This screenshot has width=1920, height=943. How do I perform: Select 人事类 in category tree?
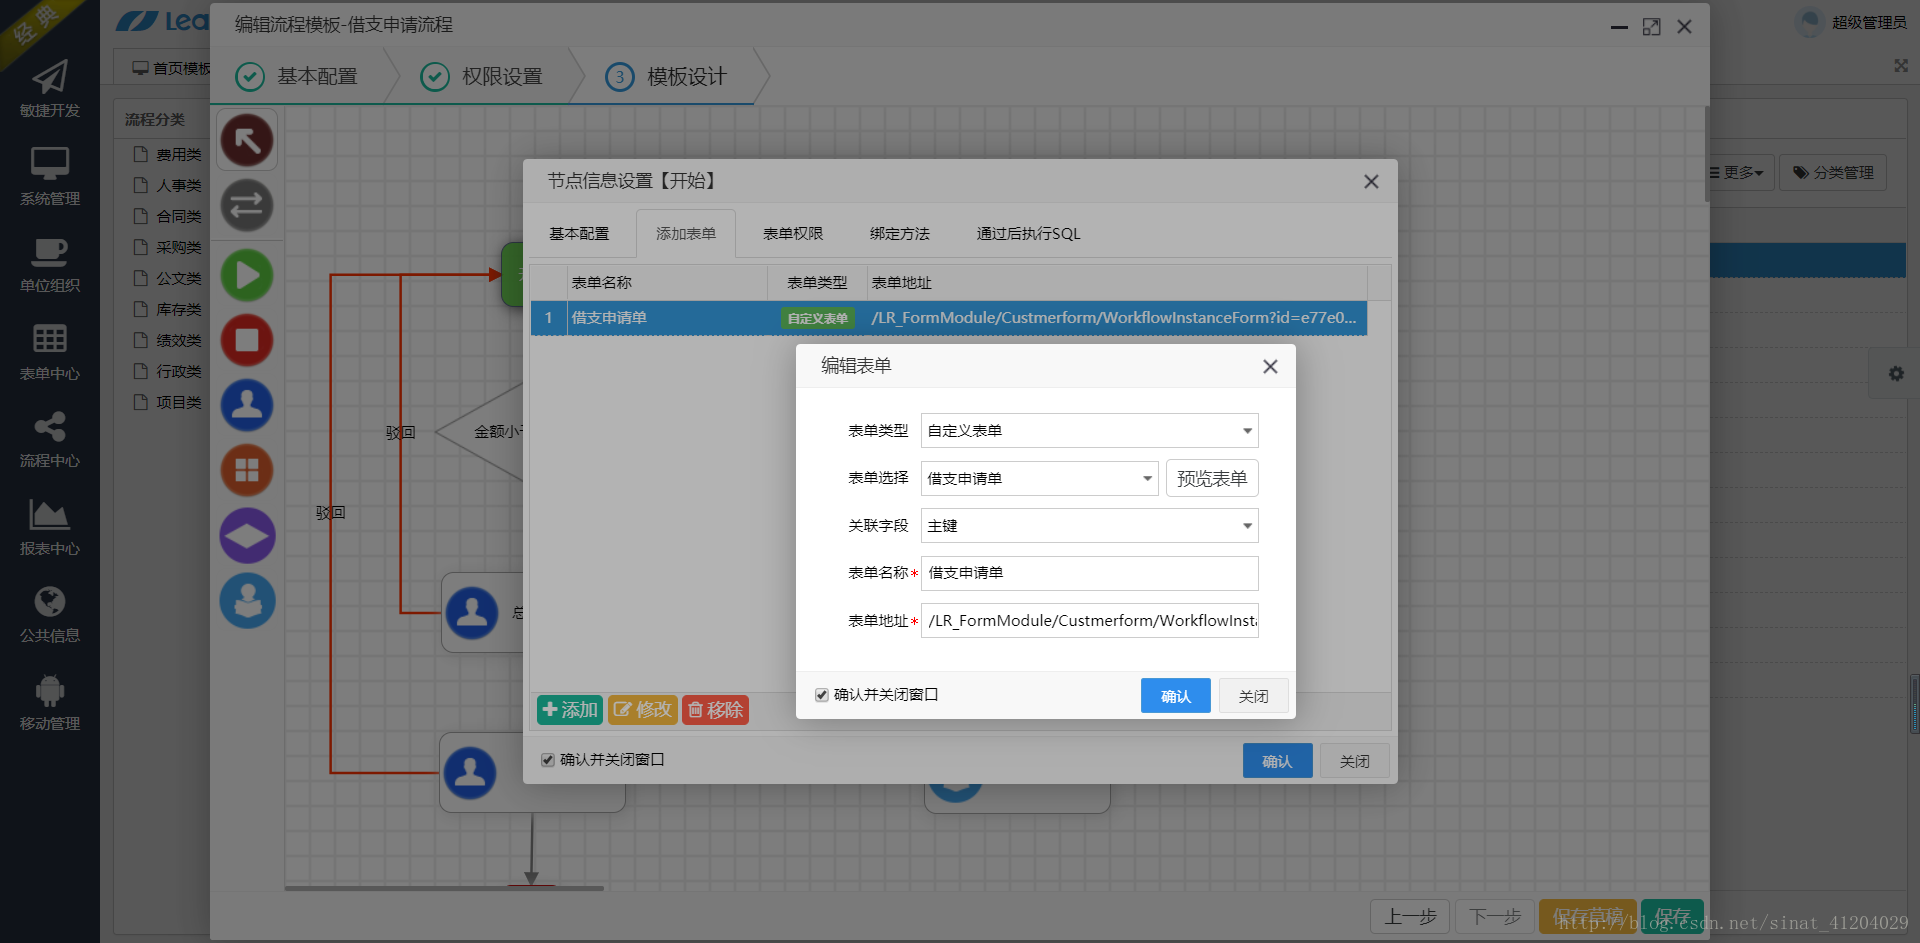(179, 186)
